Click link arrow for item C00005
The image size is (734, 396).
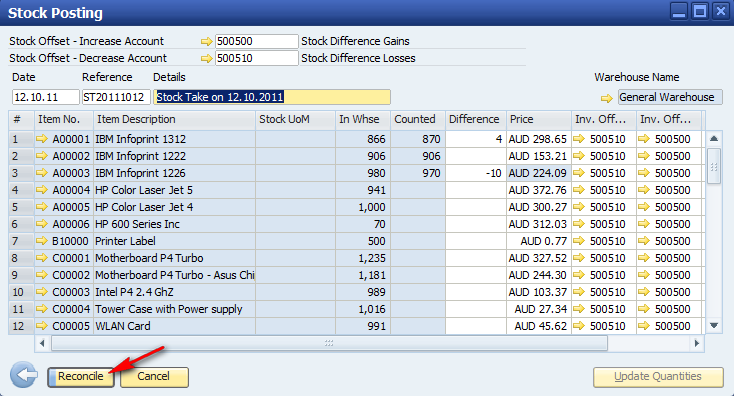tap(42, 325)
